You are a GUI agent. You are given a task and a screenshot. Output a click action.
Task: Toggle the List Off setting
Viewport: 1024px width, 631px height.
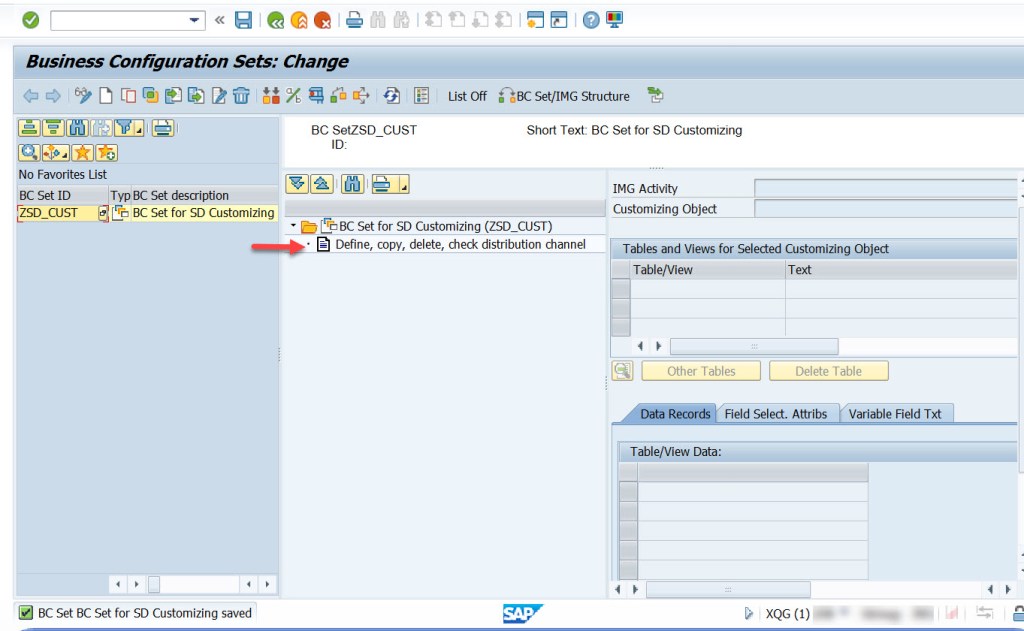[x=468, y=96]
